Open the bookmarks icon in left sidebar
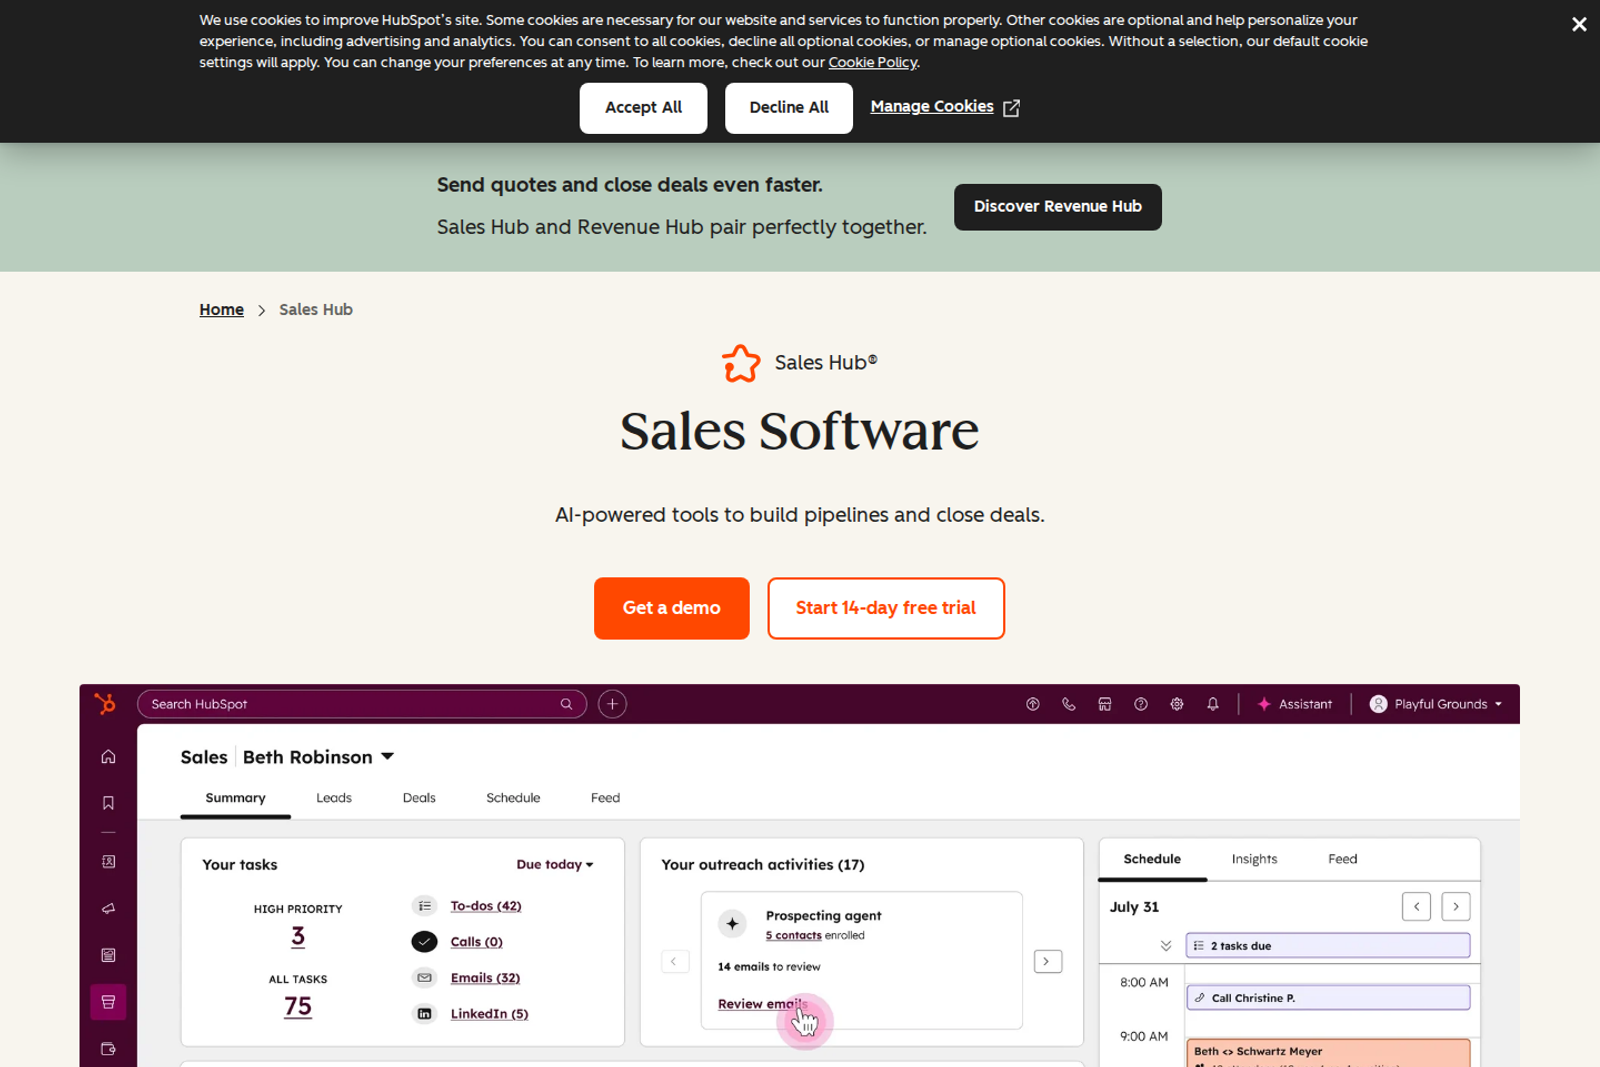This screenshot has height=1067, width=1600. [108, 803]
